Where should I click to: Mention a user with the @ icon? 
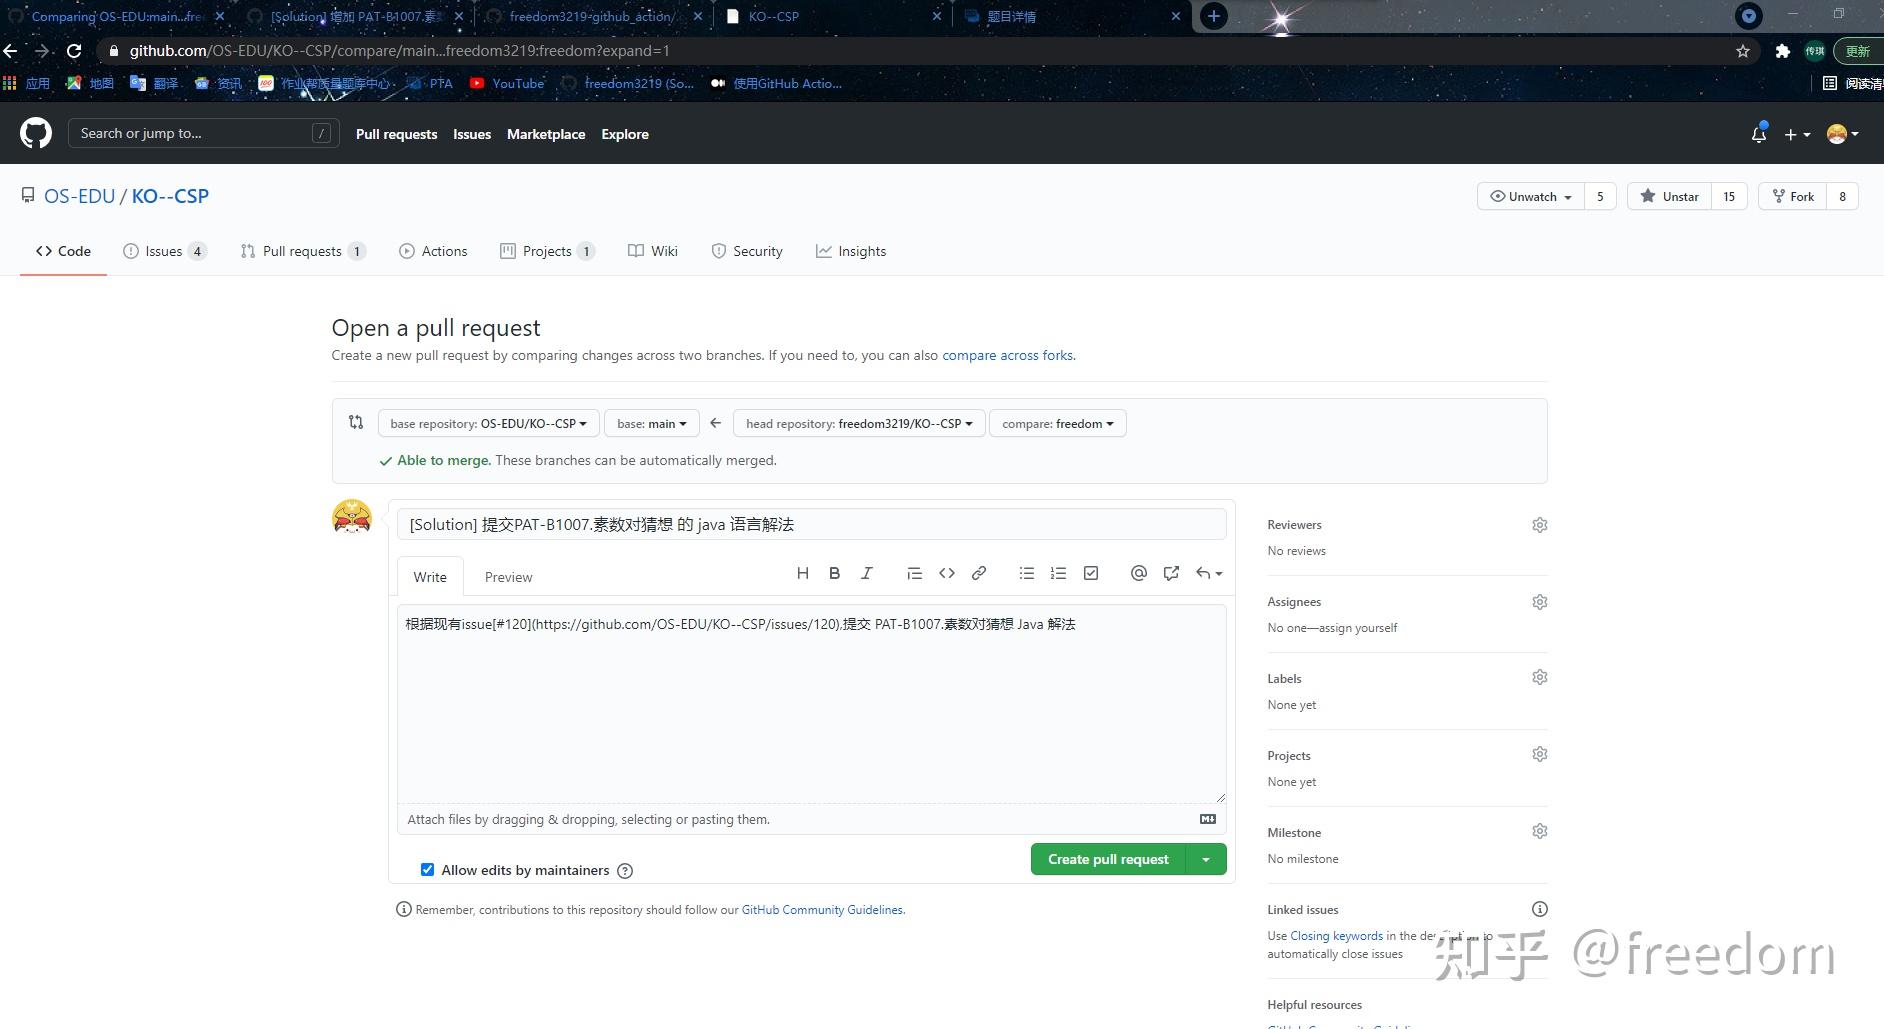click(x=1138, y=573)
